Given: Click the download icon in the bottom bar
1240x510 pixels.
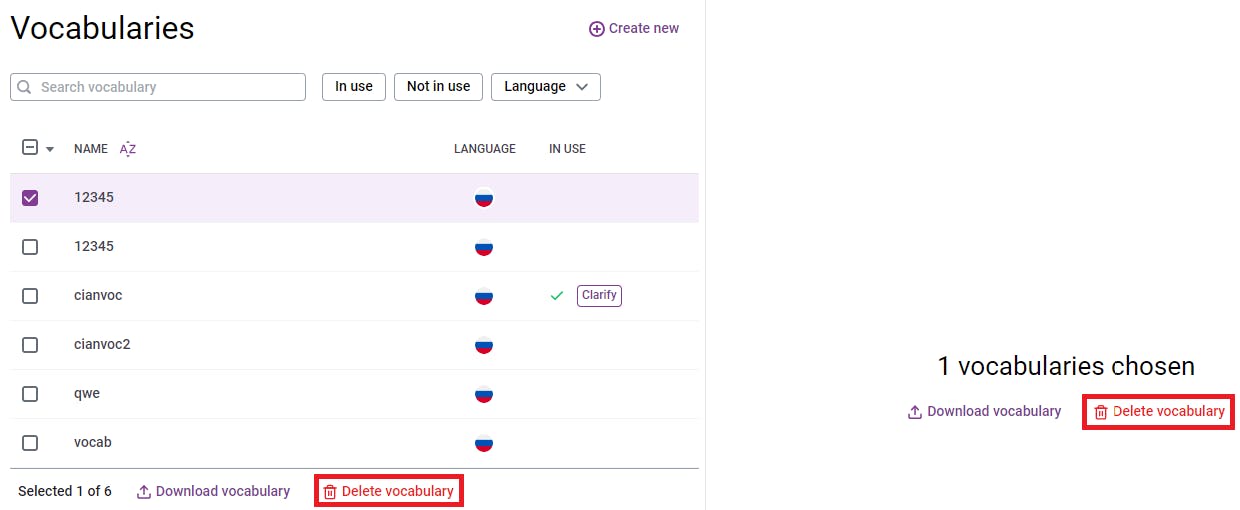Looking at the screenshot, I should 144,492.
